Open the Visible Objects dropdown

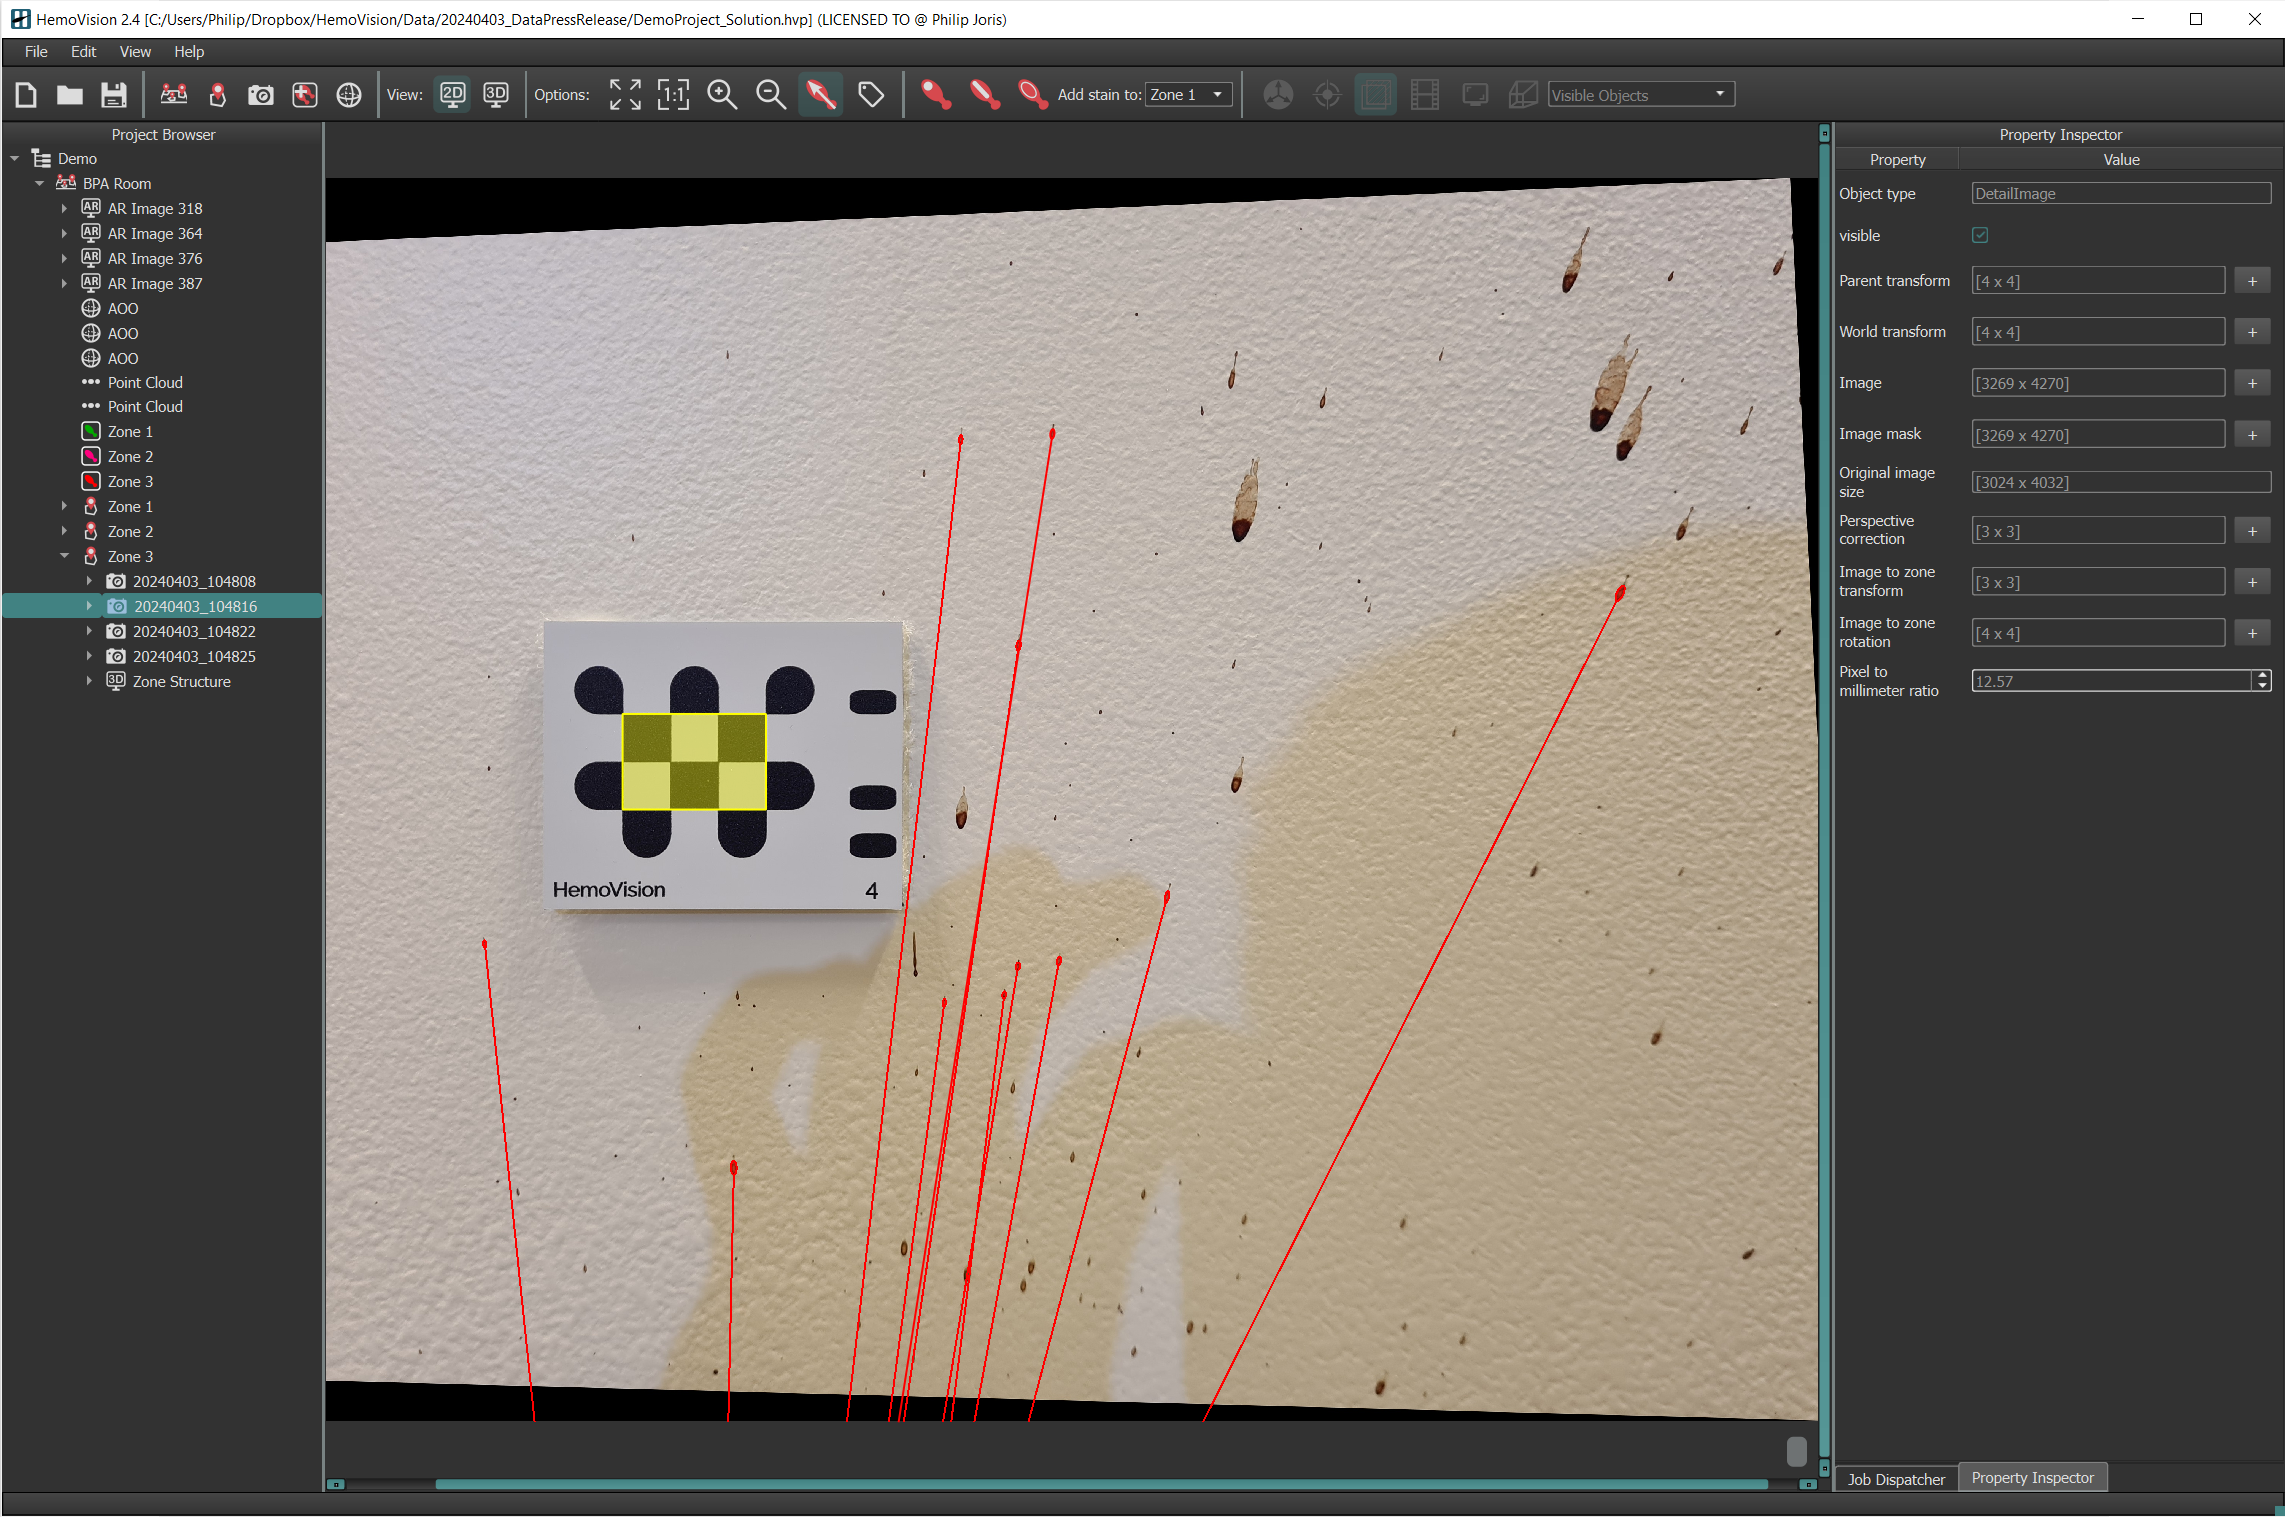point(1641,95)
